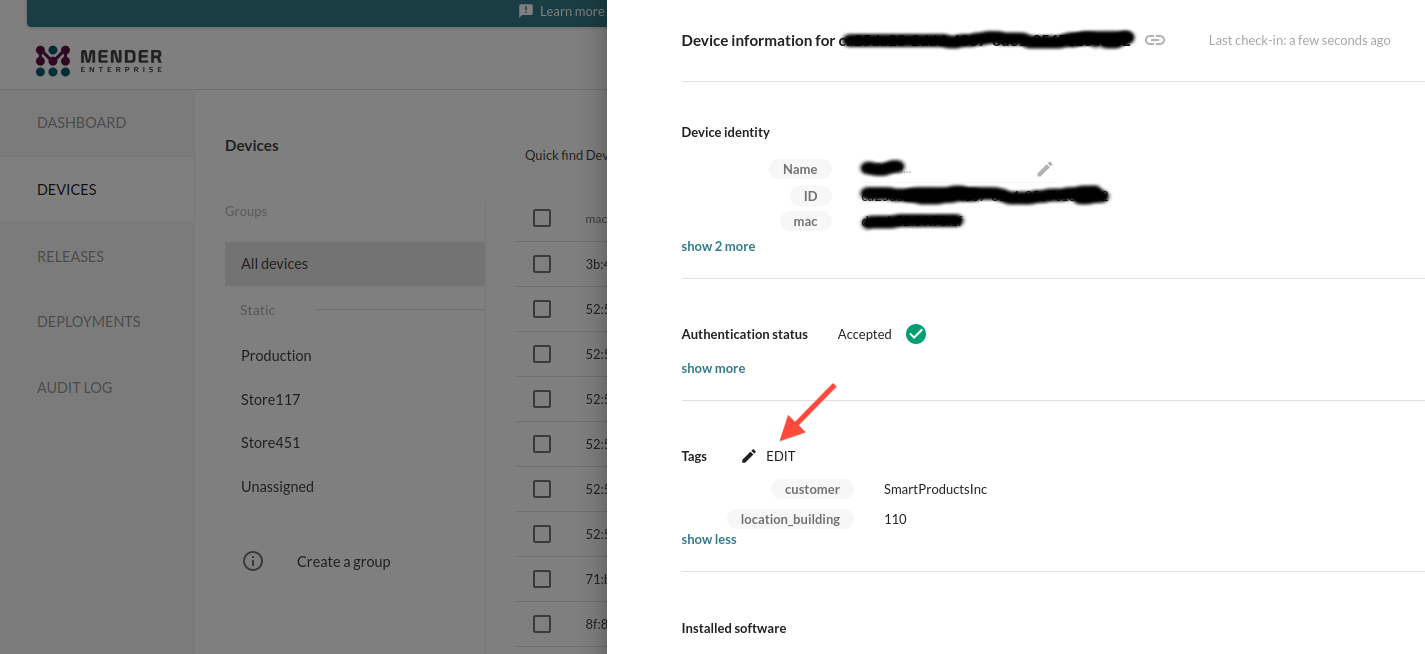Click the Installed software heading
The image size is (1425, 654).
coord(734,628)
